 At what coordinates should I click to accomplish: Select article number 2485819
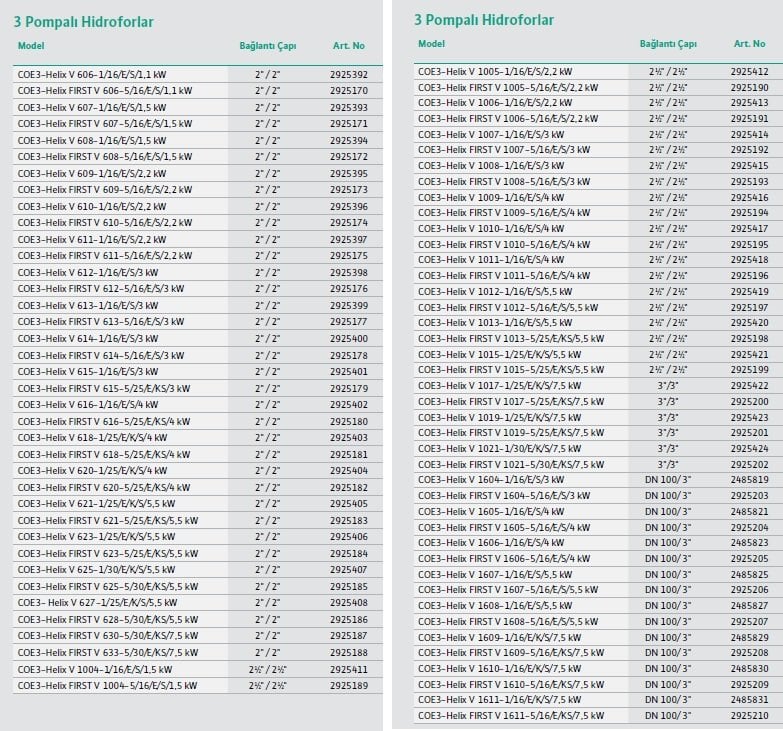750,479
